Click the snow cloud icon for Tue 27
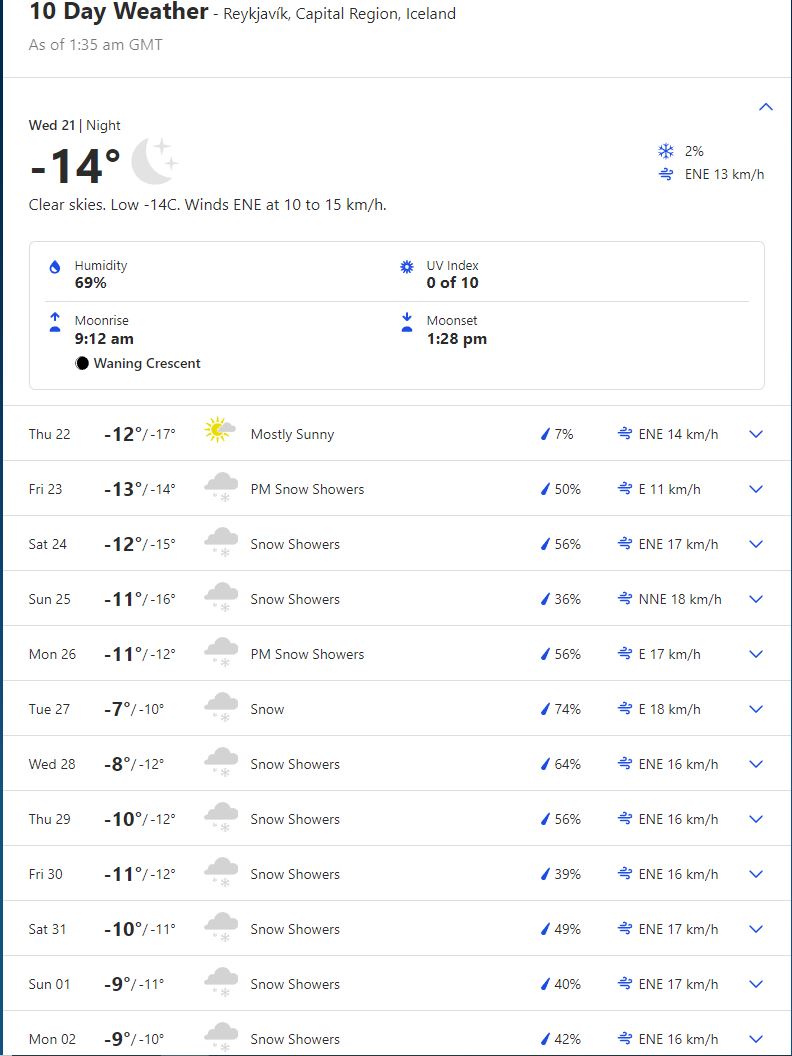This screenshot has height=1056, width=792. tap(221, 707)
